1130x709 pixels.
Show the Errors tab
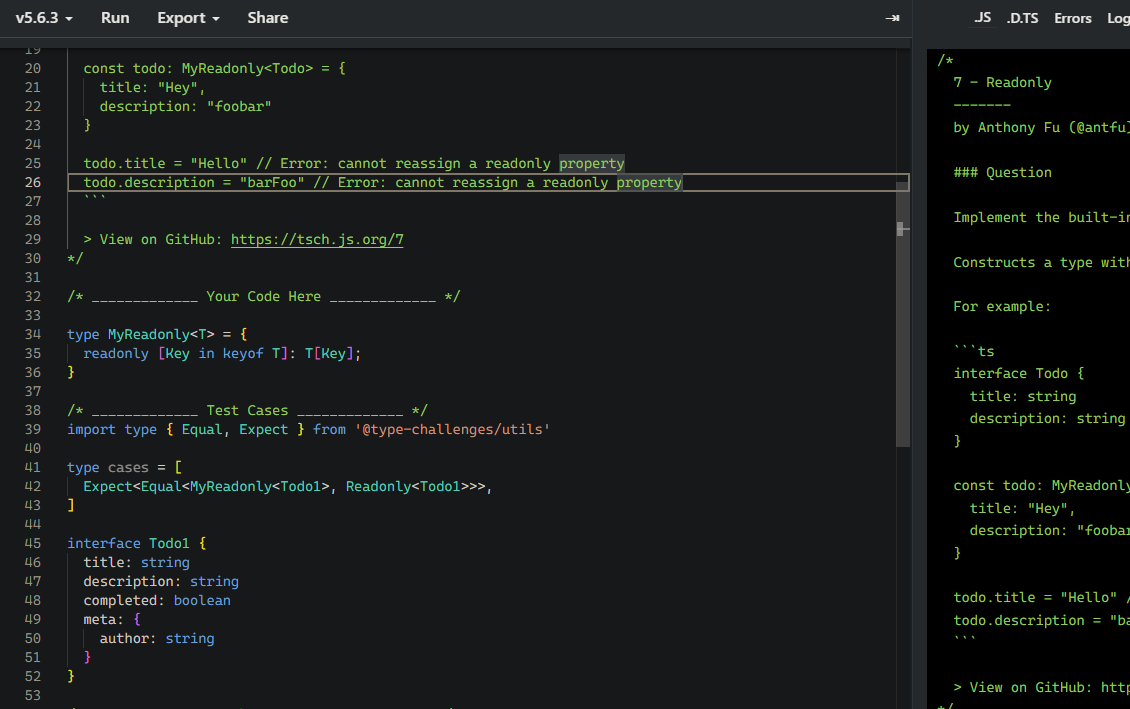(x=1072, y=18)
